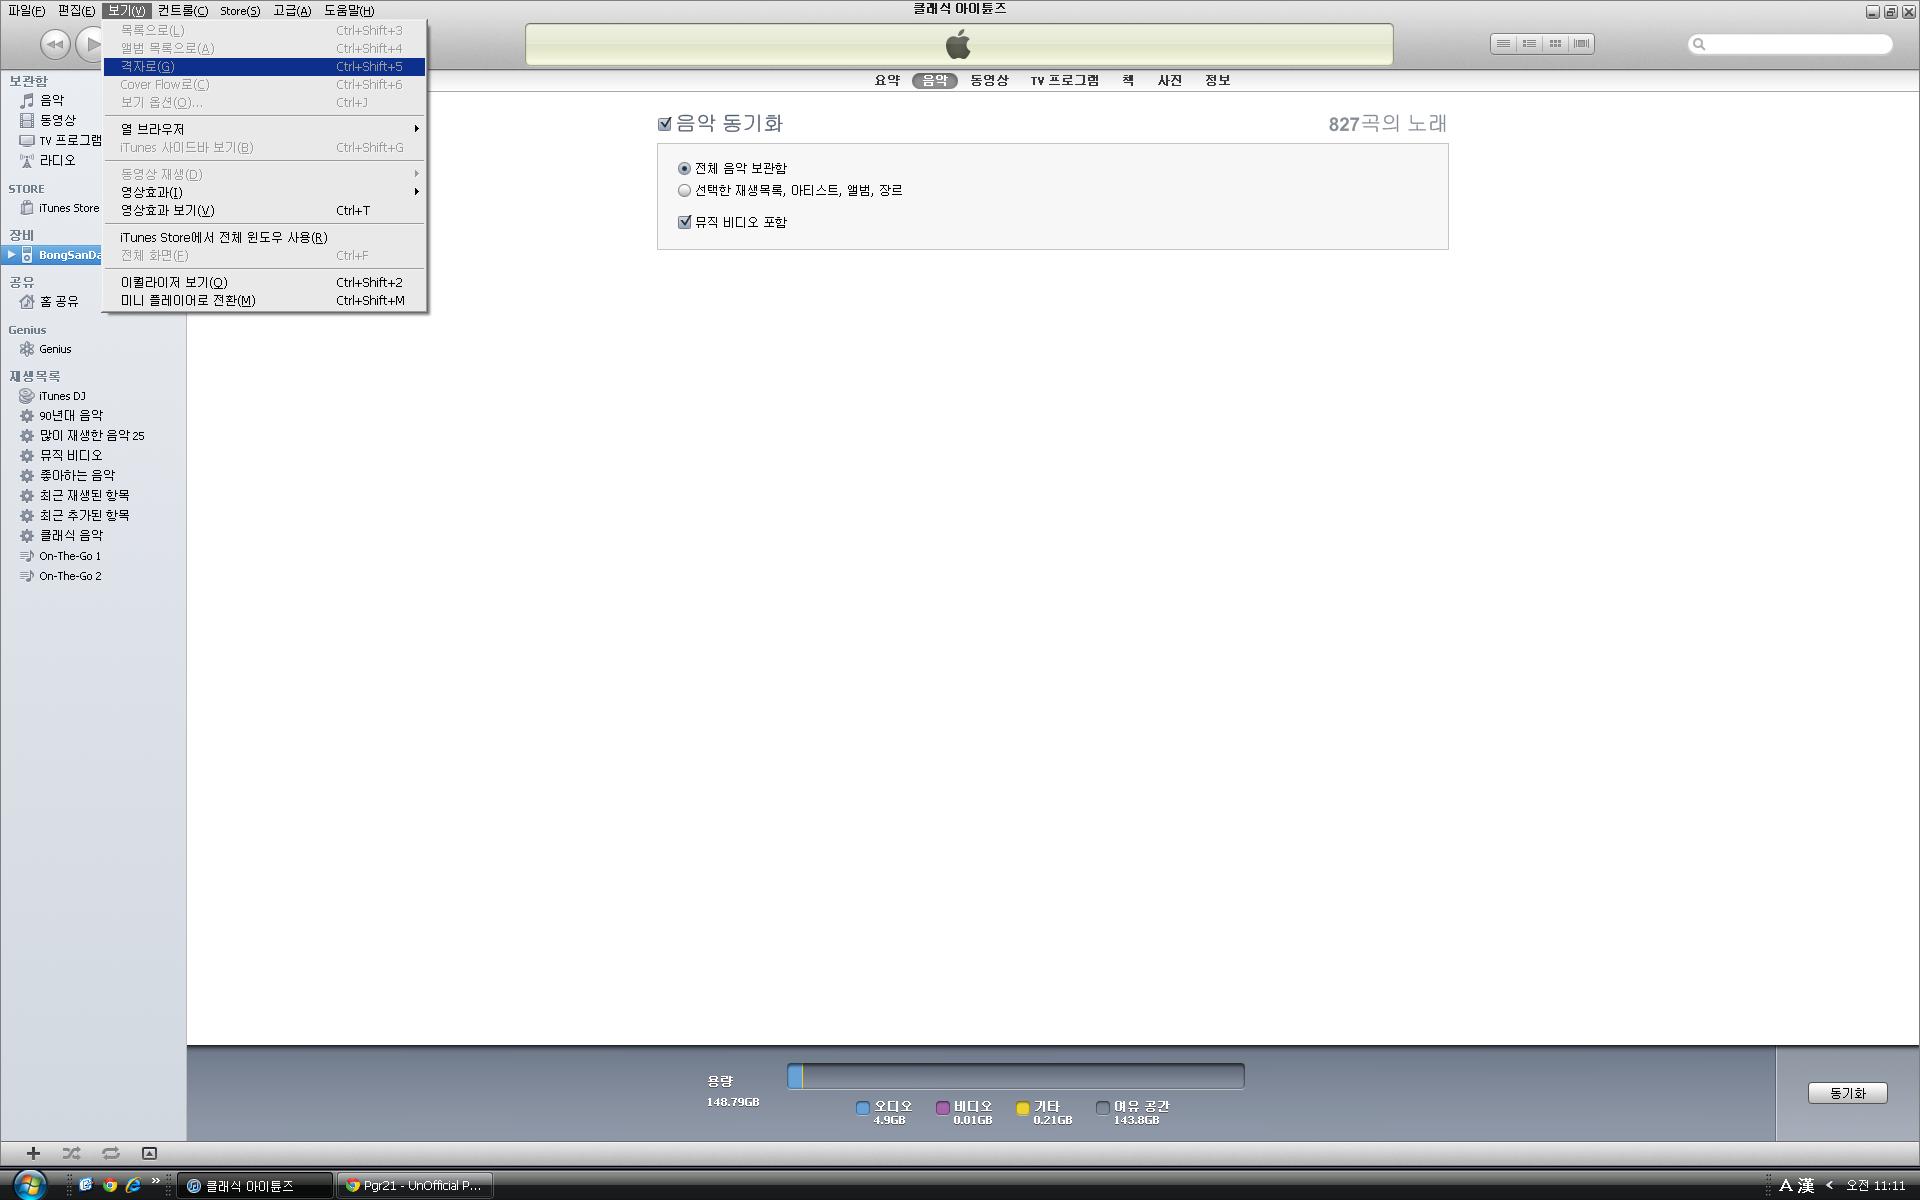Open Store(S) menu
The height and width of the screenshot is (1200, 1920).
[x=240, y=11]
